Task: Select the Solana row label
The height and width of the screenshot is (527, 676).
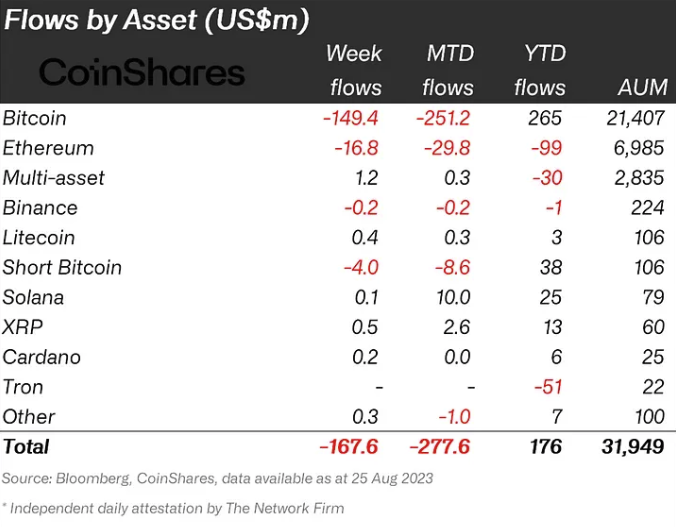Action: click(x=33, y=297)
